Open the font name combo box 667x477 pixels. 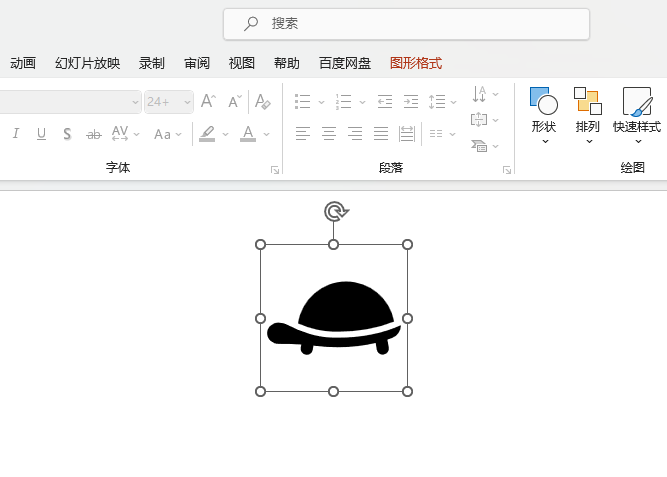(70, 102)
